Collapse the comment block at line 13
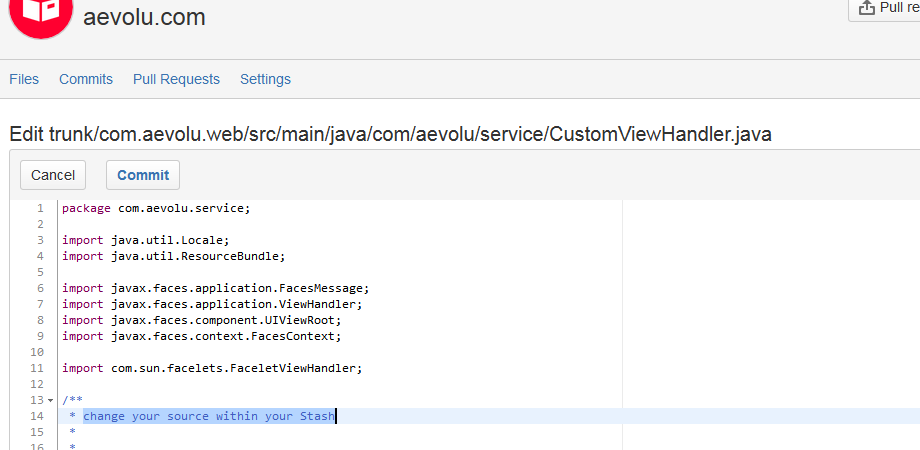Screen dimensions: 920x450 point(50,401)
